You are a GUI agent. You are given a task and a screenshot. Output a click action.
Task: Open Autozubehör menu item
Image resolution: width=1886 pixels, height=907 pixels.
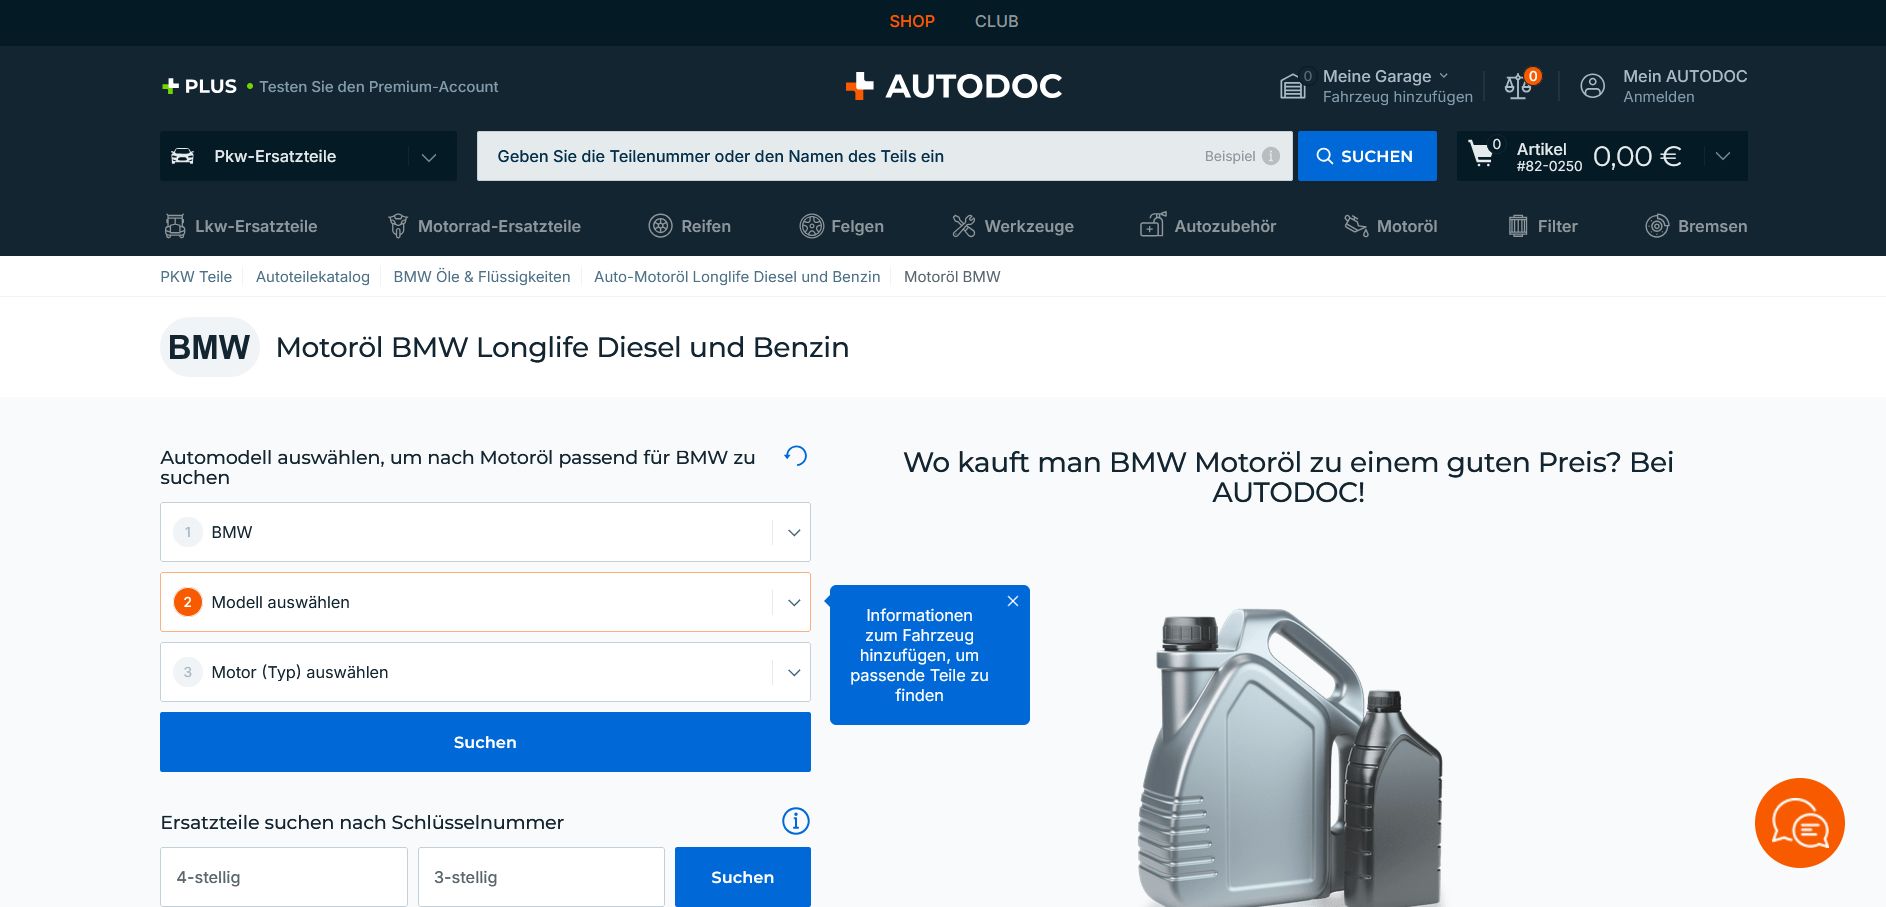(x=1225, y=226)
